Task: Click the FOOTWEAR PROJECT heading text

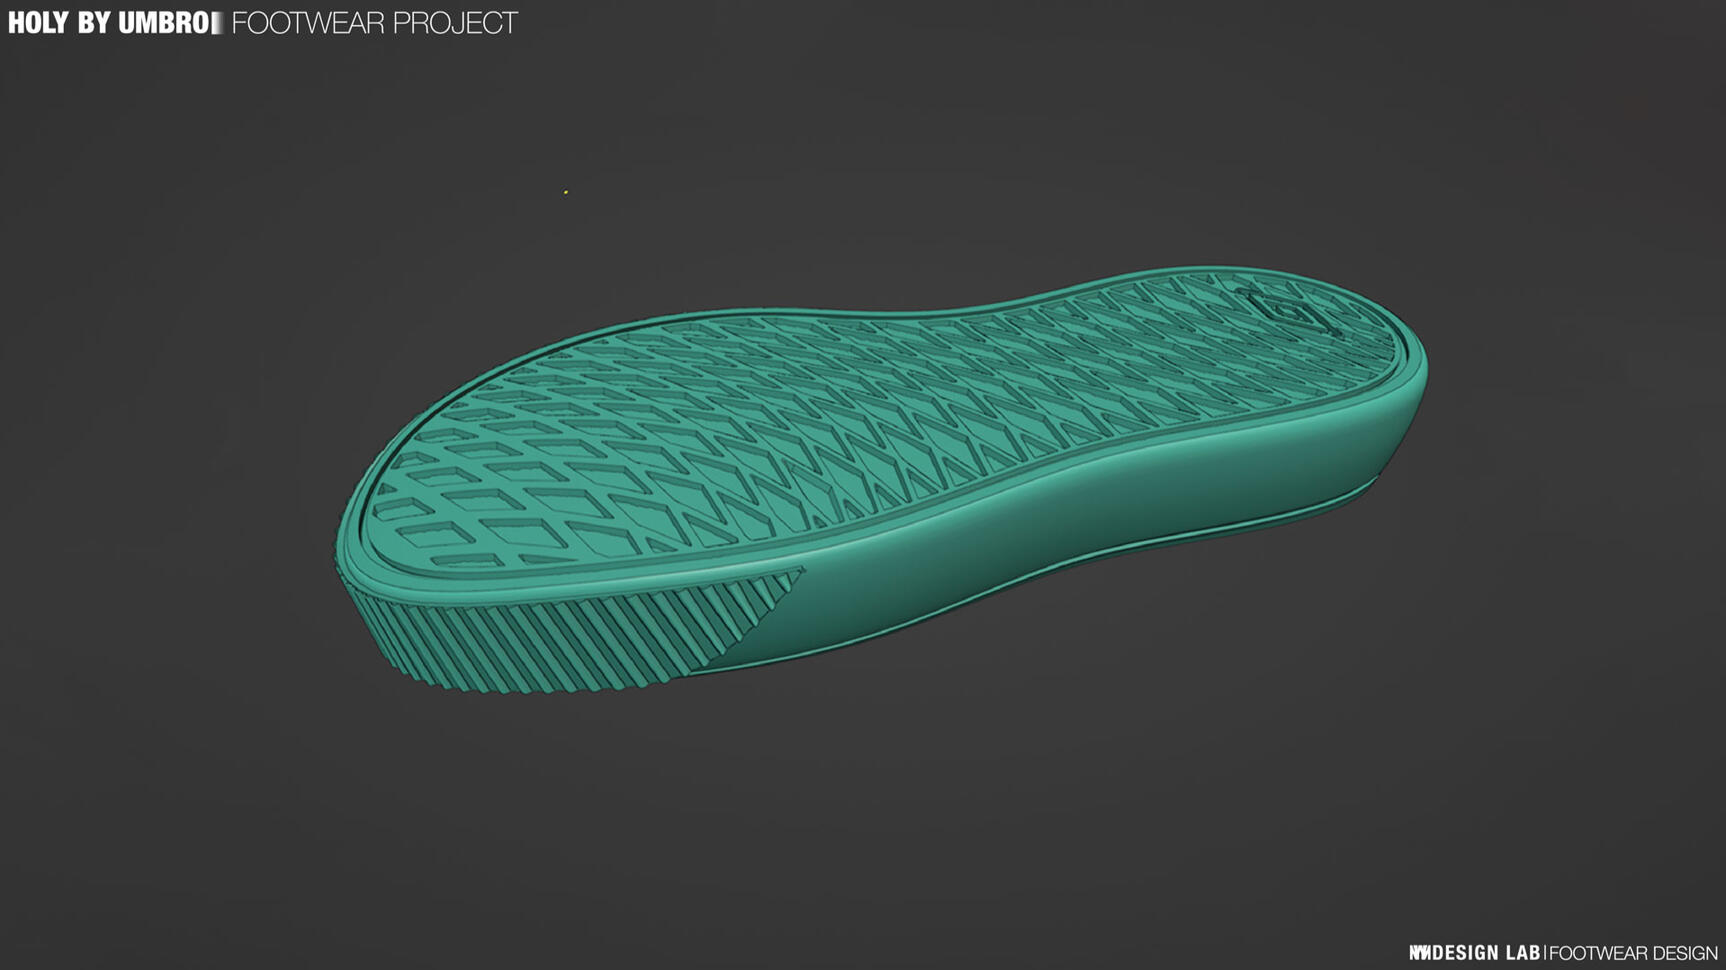Action: pos(374,23)
